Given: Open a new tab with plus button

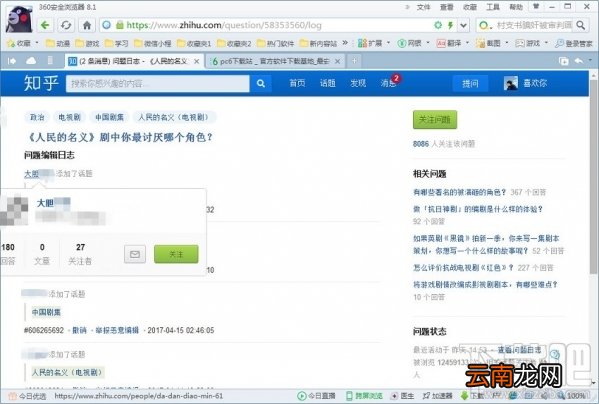Looking at the screenshot, I should coord(354,61).
